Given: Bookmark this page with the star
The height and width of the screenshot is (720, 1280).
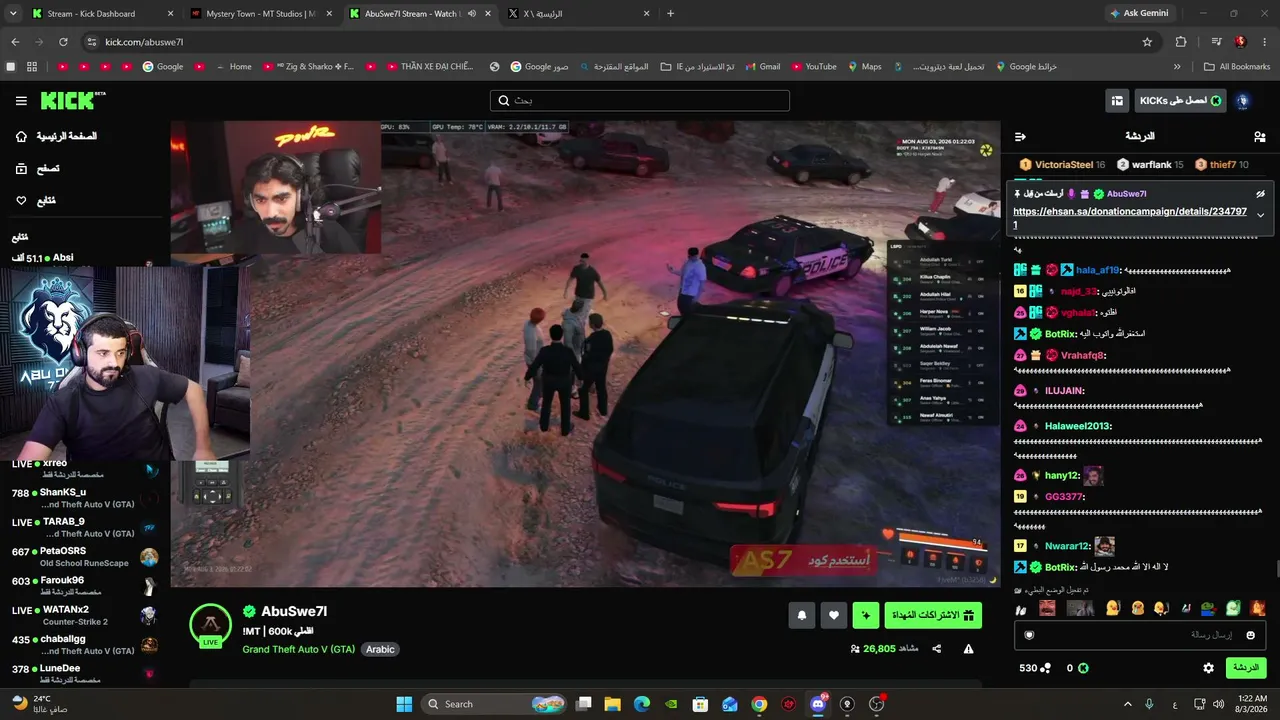Looking at the screenshot, I should 1147,42.
